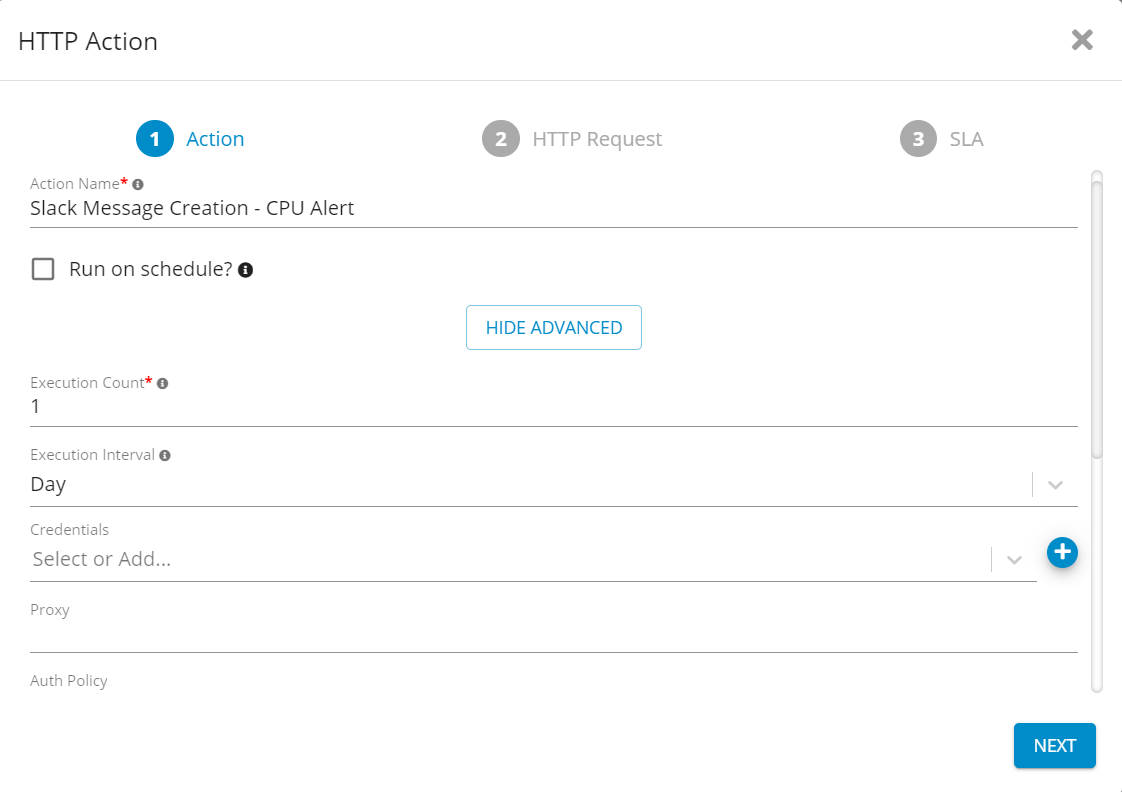Go to the SLA tab

click(x=967, y=138)
